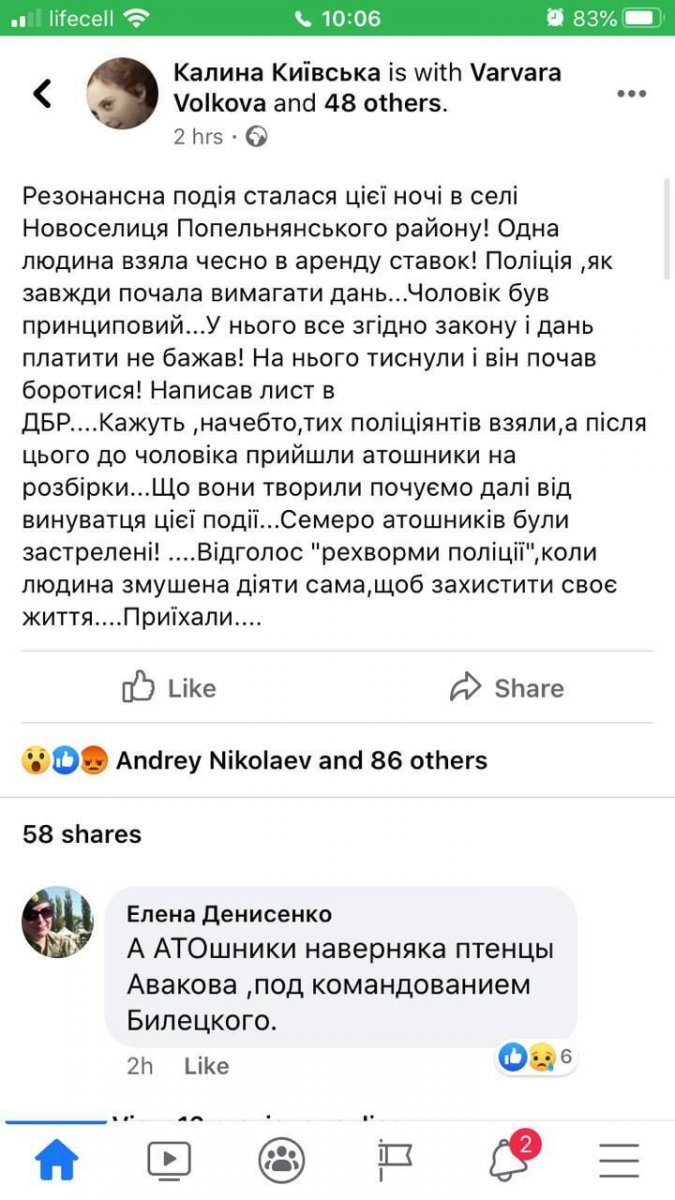Image resolution: width=675 pixels, height=1200 pixels.
Task: Open the Groups tab icon
Action: pyautogui.click(x=282, y=1160)
